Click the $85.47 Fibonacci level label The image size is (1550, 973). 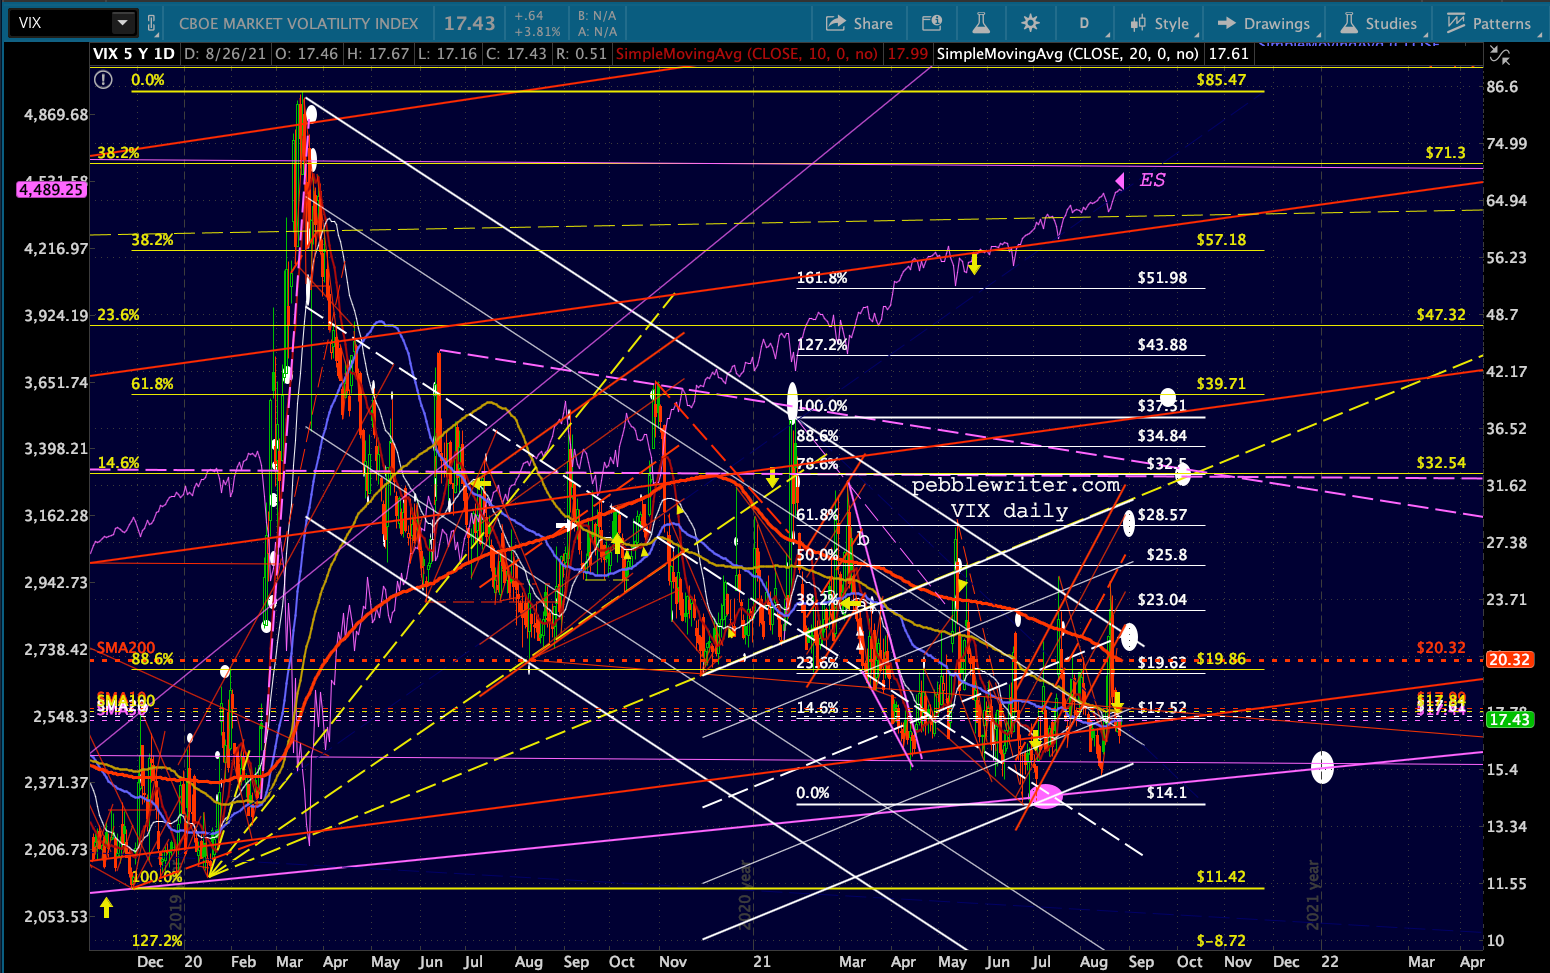[x=1221, y=80]
